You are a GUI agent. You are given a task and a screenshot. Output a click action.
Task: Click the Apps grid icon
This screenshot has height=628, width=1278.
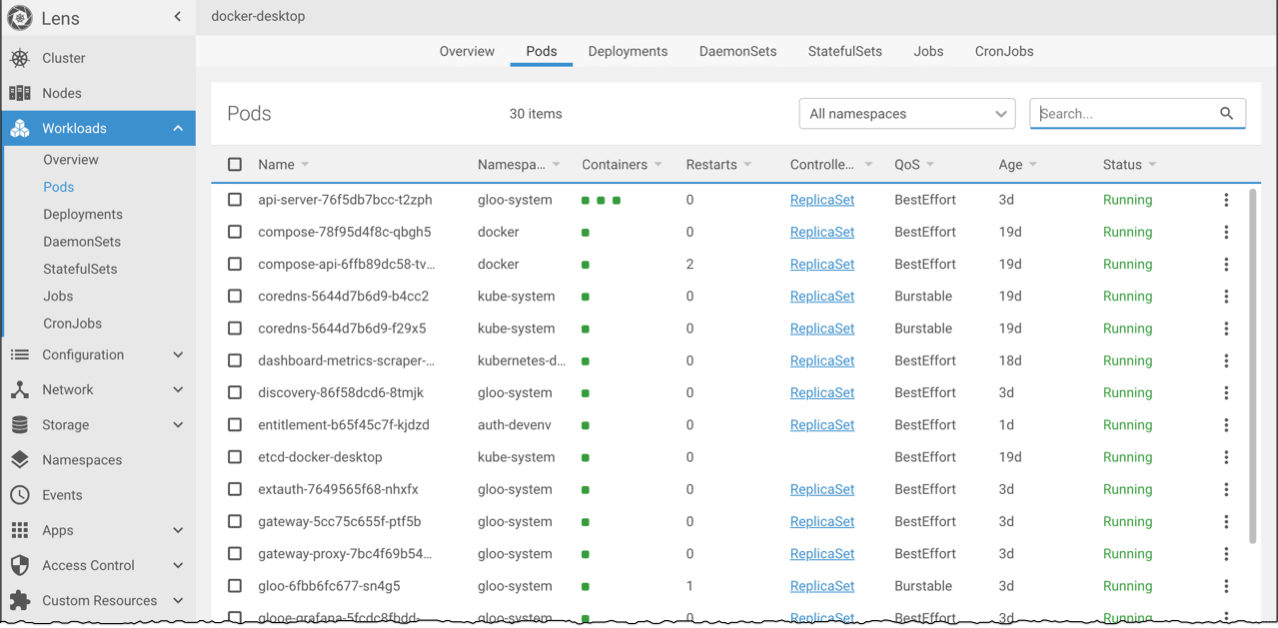coord(20,530)
